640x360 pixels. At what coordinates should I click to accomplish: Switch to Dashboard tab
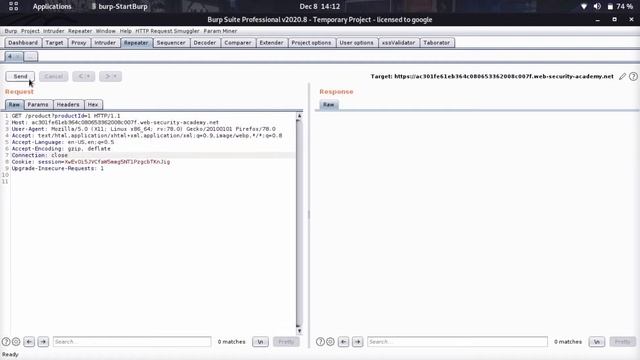(23, 43)
